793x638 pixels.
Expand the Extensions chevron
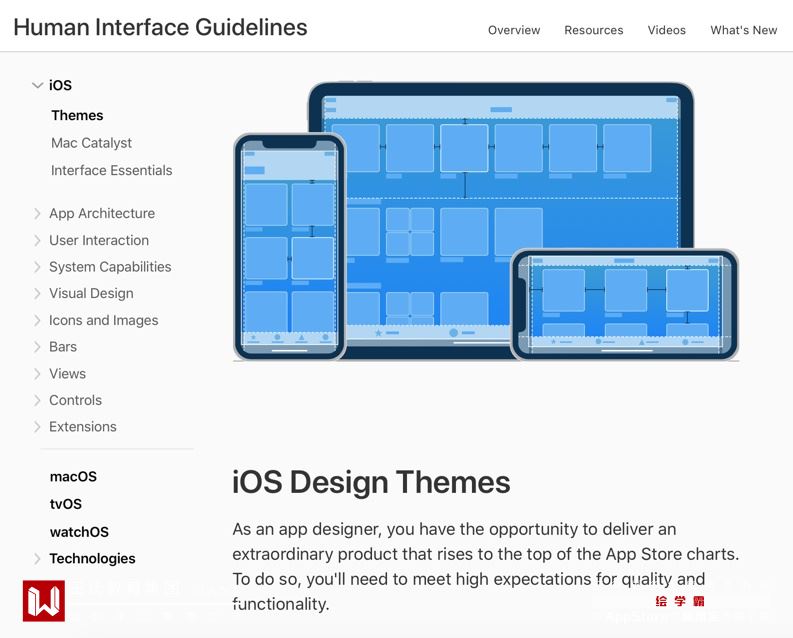point(37,427)
